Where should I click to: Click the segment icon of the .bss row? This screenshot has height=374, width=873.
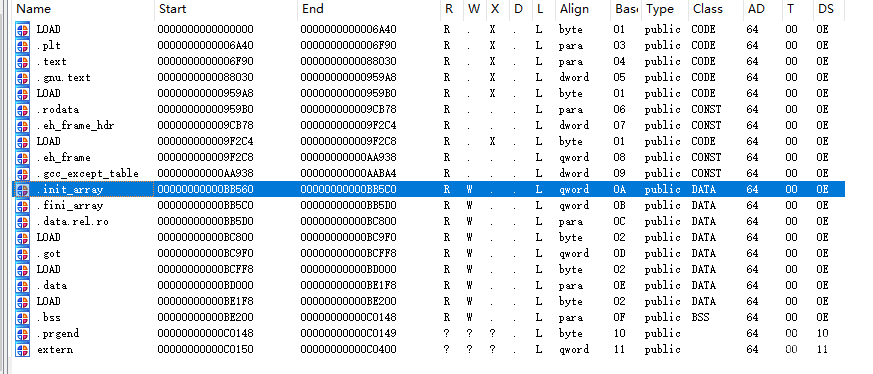[22, 318]
